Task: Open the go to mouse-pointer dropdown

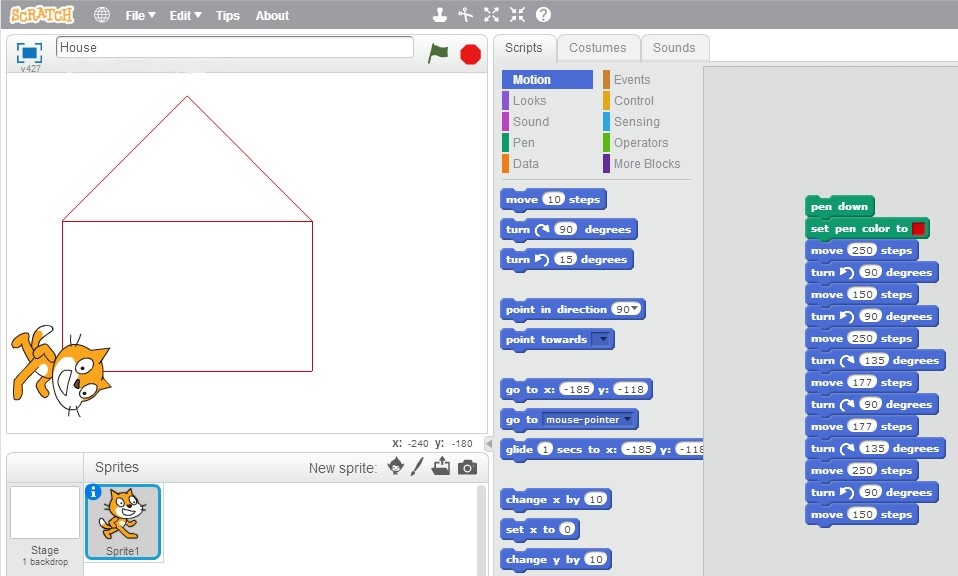Action: click(x=627, y=420)
